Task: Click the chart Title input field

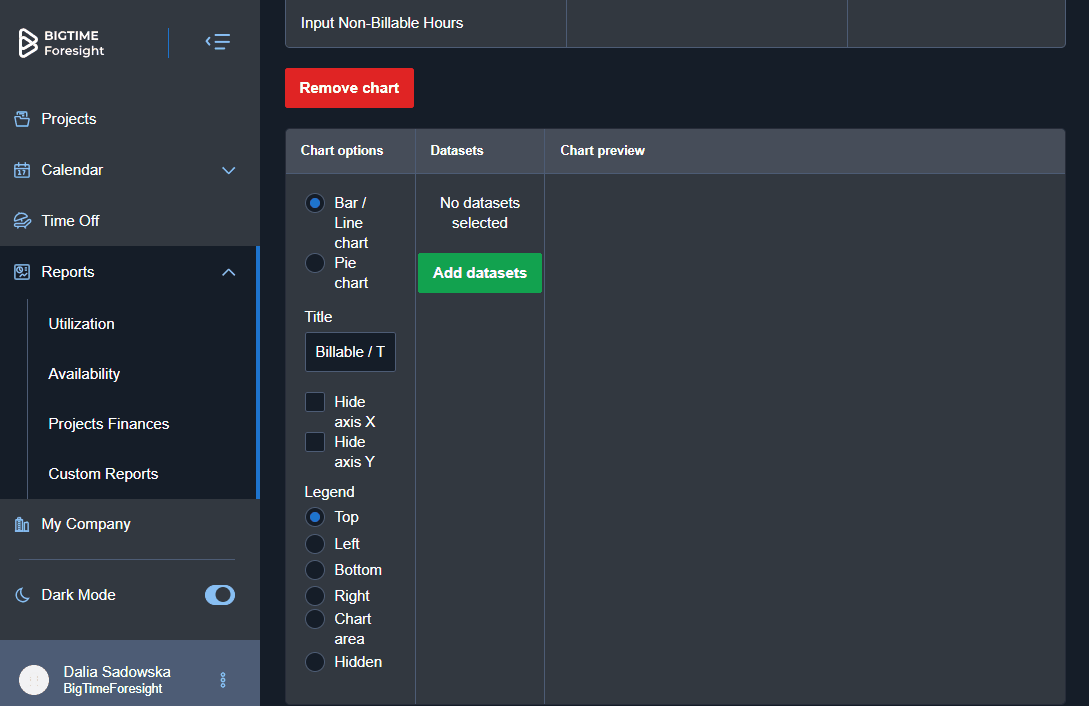Action: coord(350,352)
